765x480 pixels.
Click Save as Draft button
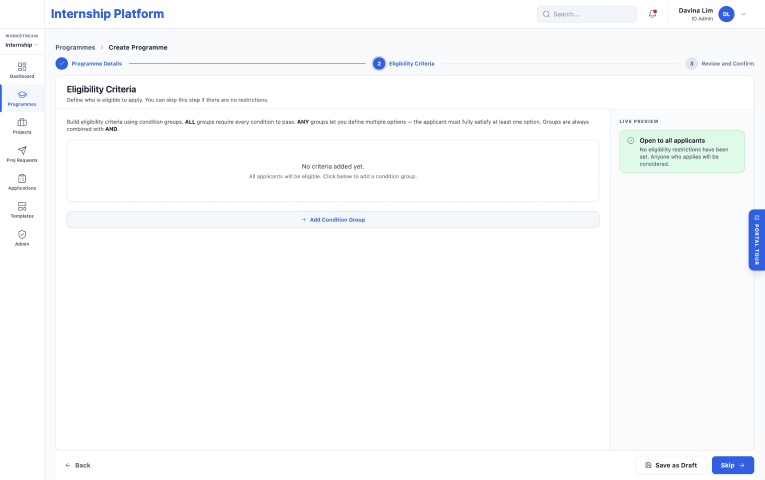click(x=671, y=465)
